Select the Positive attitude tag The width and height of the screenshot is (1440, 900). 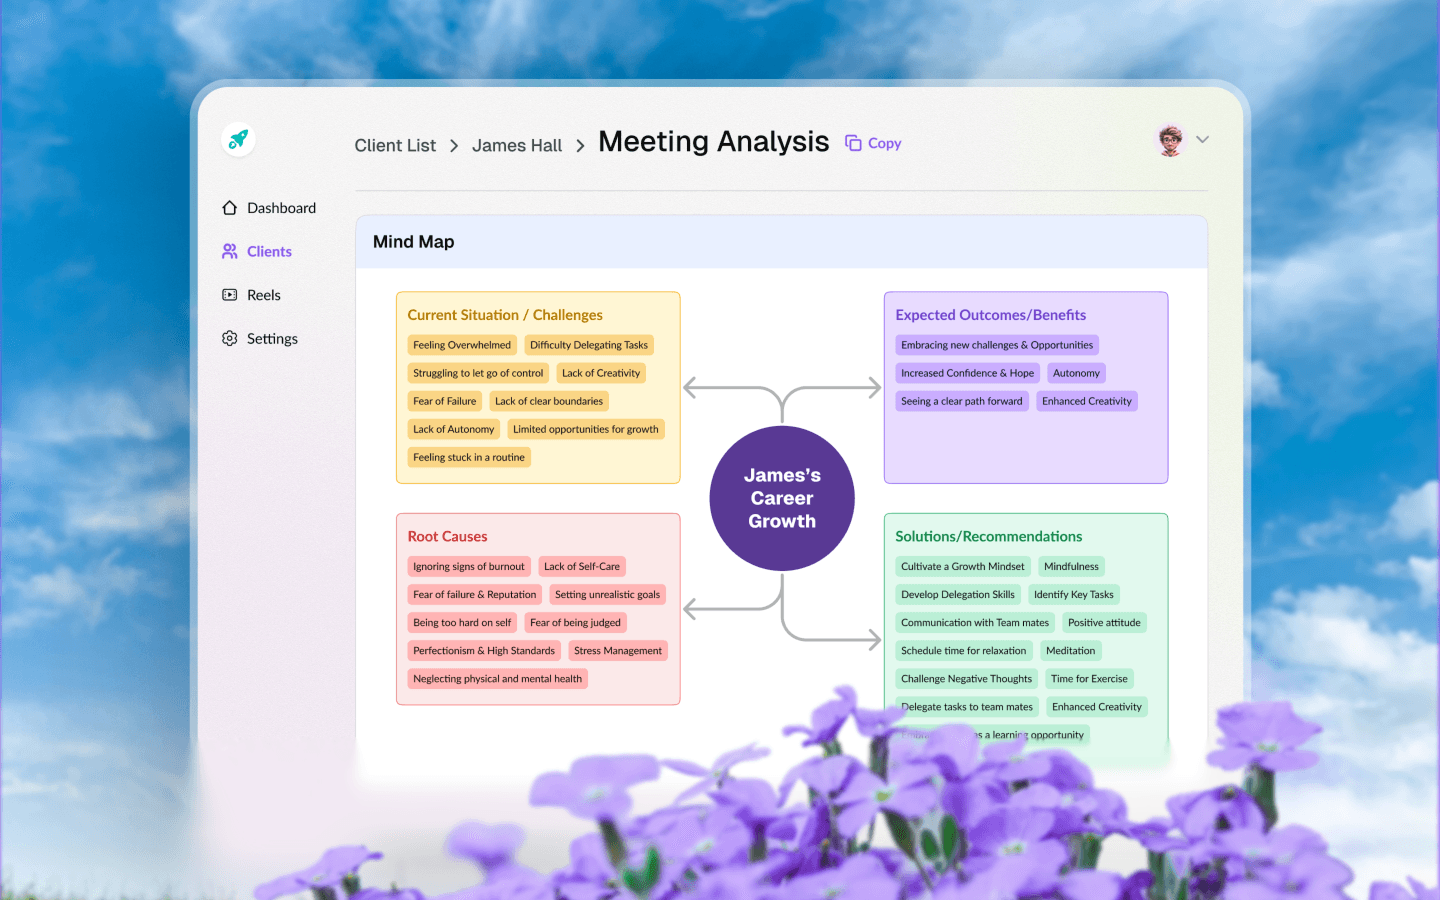1104,623
